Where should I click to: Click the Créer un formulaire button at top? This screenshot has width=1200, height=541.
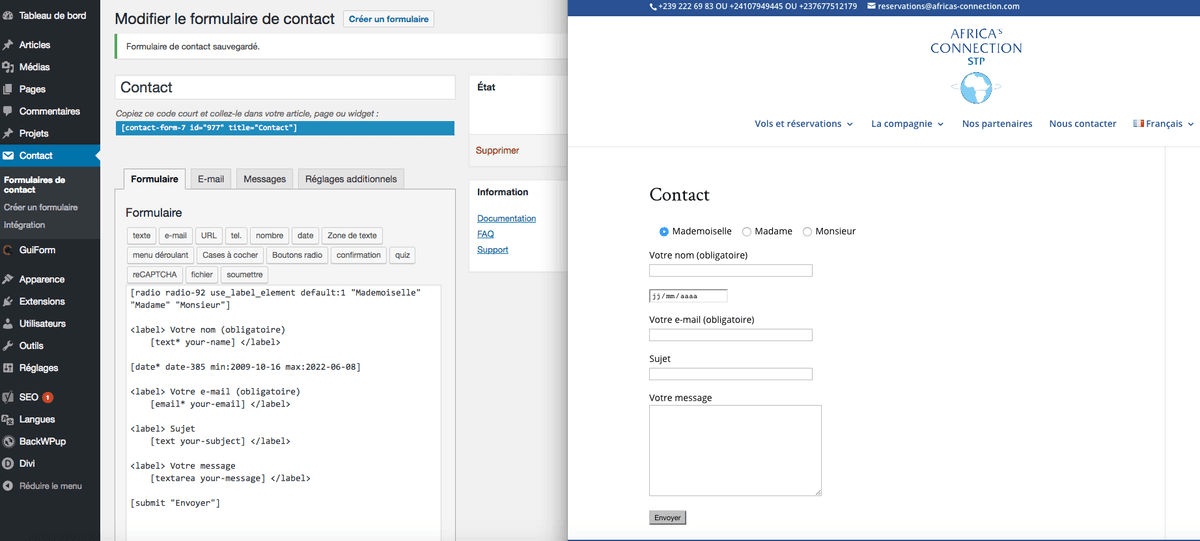coord(389,19)
